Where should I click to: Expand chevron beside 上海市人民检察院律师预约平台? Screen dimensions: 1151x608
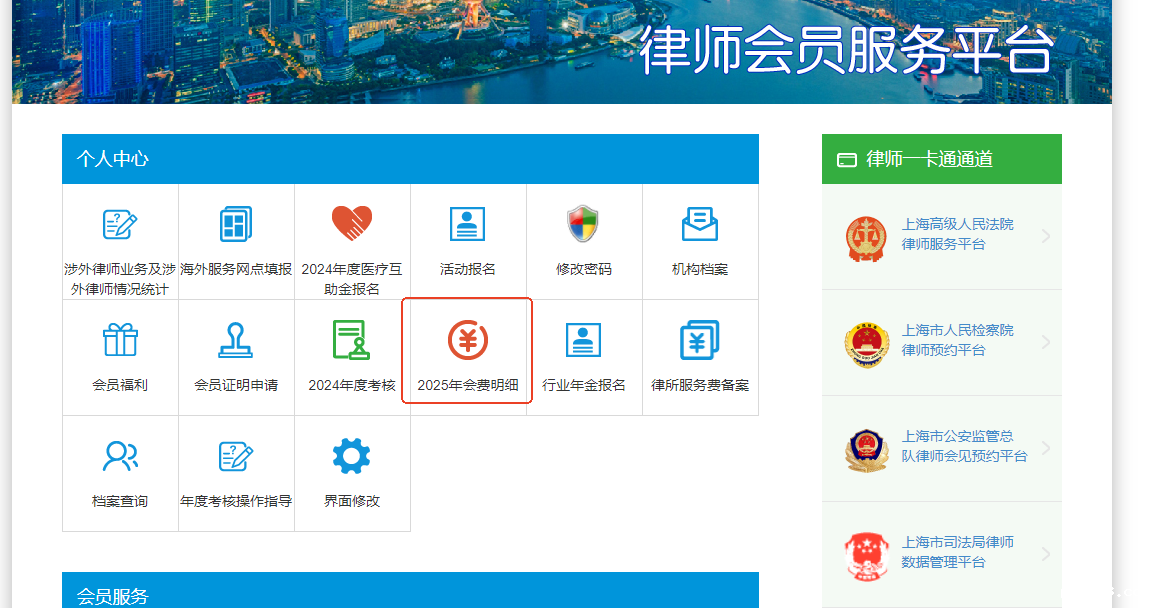pyautogui.click(x=1046, y=342)
